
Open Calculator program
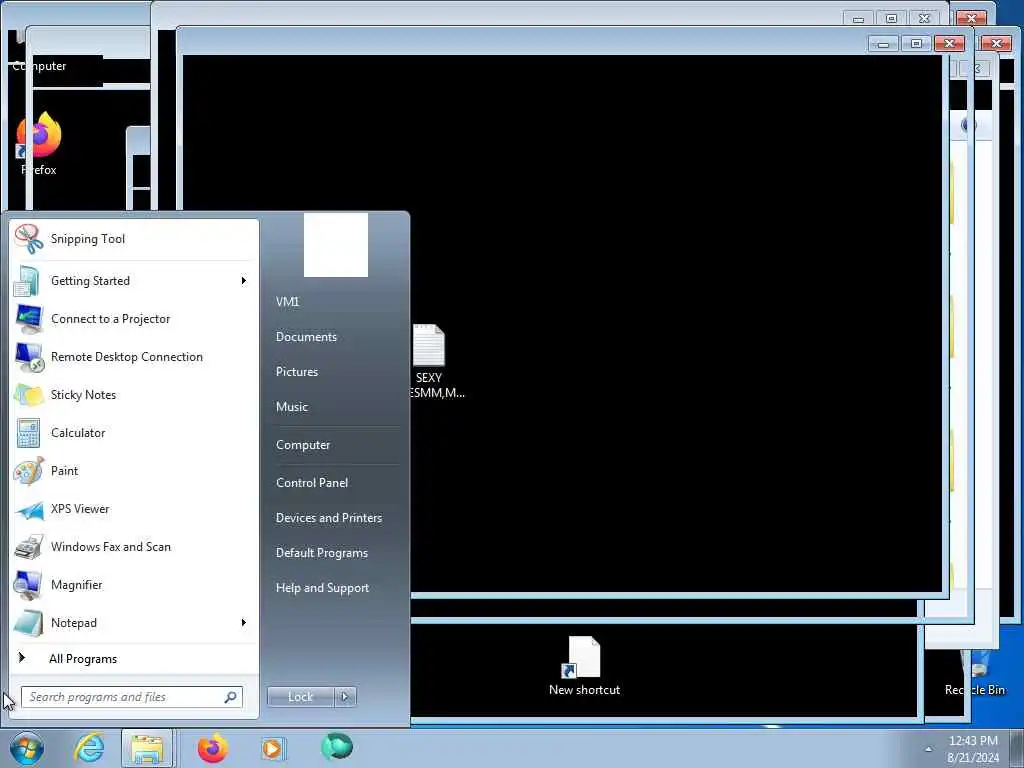[134, 432]
